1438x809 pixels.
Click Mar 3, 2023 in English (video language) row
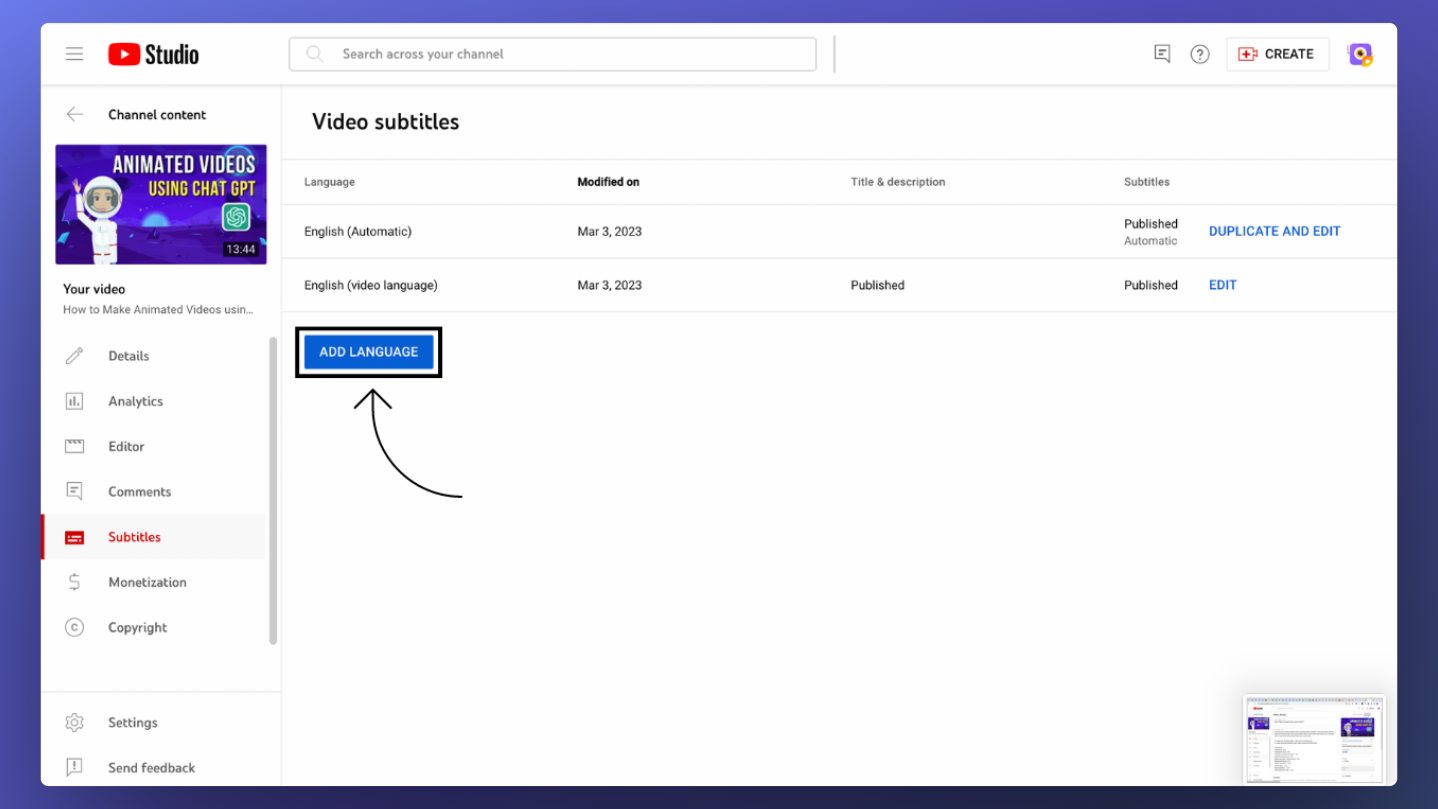pos(609,285)
